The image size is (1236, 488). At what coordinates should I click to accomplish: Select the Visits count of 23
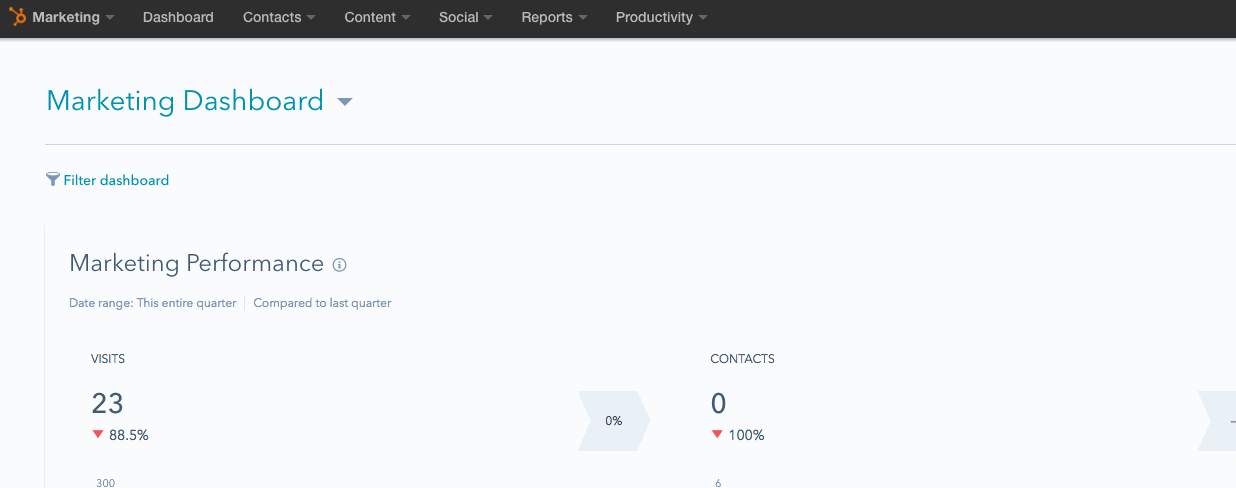(x=108, y=403)
